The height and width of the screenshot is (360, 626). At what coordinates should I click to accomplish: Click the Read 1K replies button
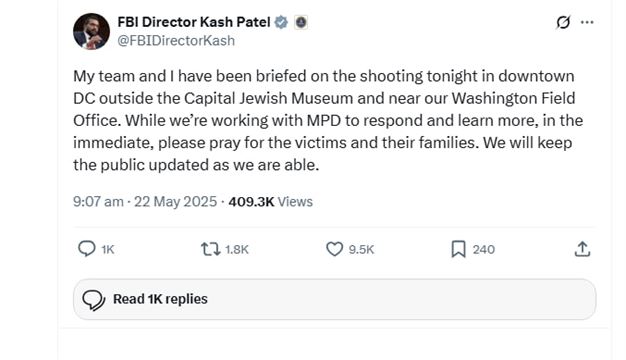click(x=335, y=299)
